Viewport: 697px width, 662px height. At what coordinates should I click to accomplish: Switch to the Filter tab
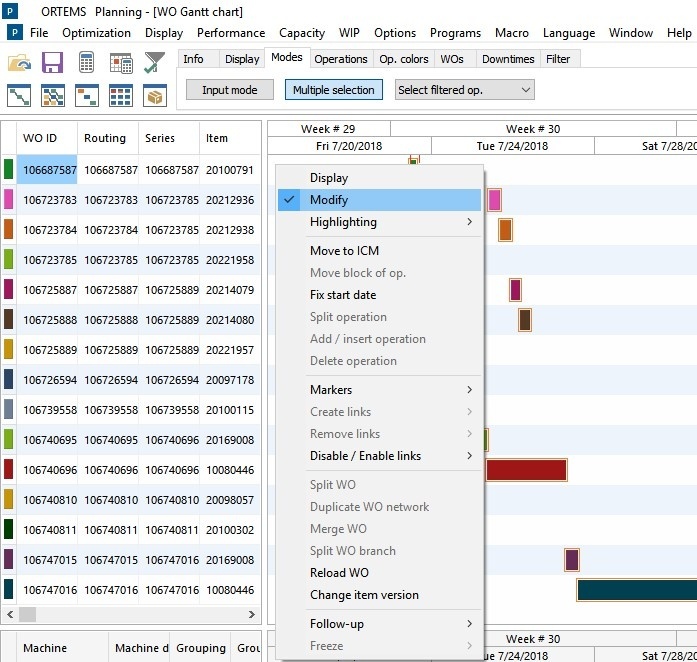pyautogui.click(x=558, y=59)
